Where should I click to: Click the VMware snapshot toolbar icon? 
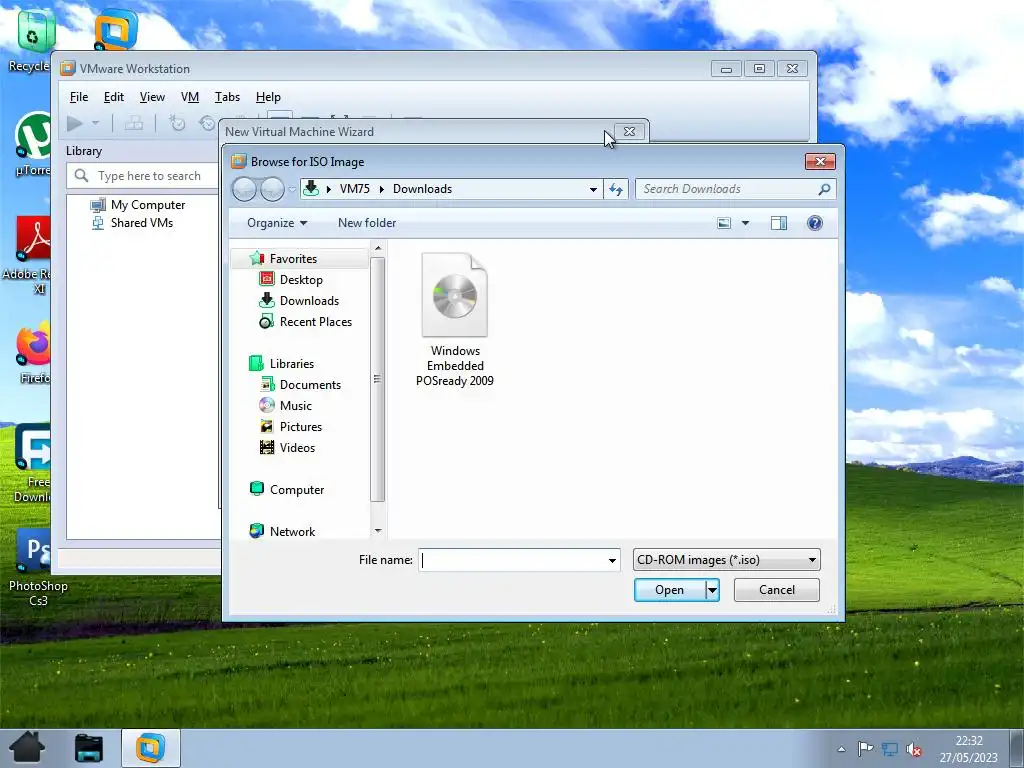(177, 123)
